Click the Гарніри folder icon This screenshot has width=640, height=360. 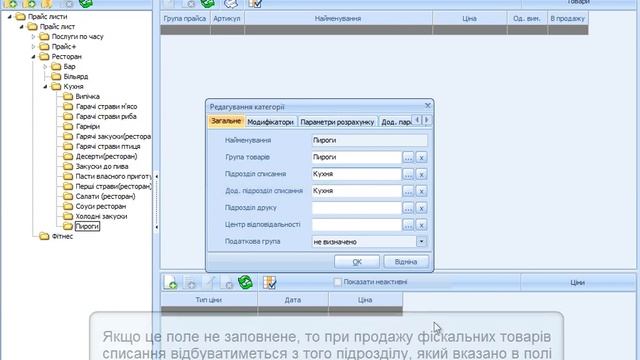(68, 127)
